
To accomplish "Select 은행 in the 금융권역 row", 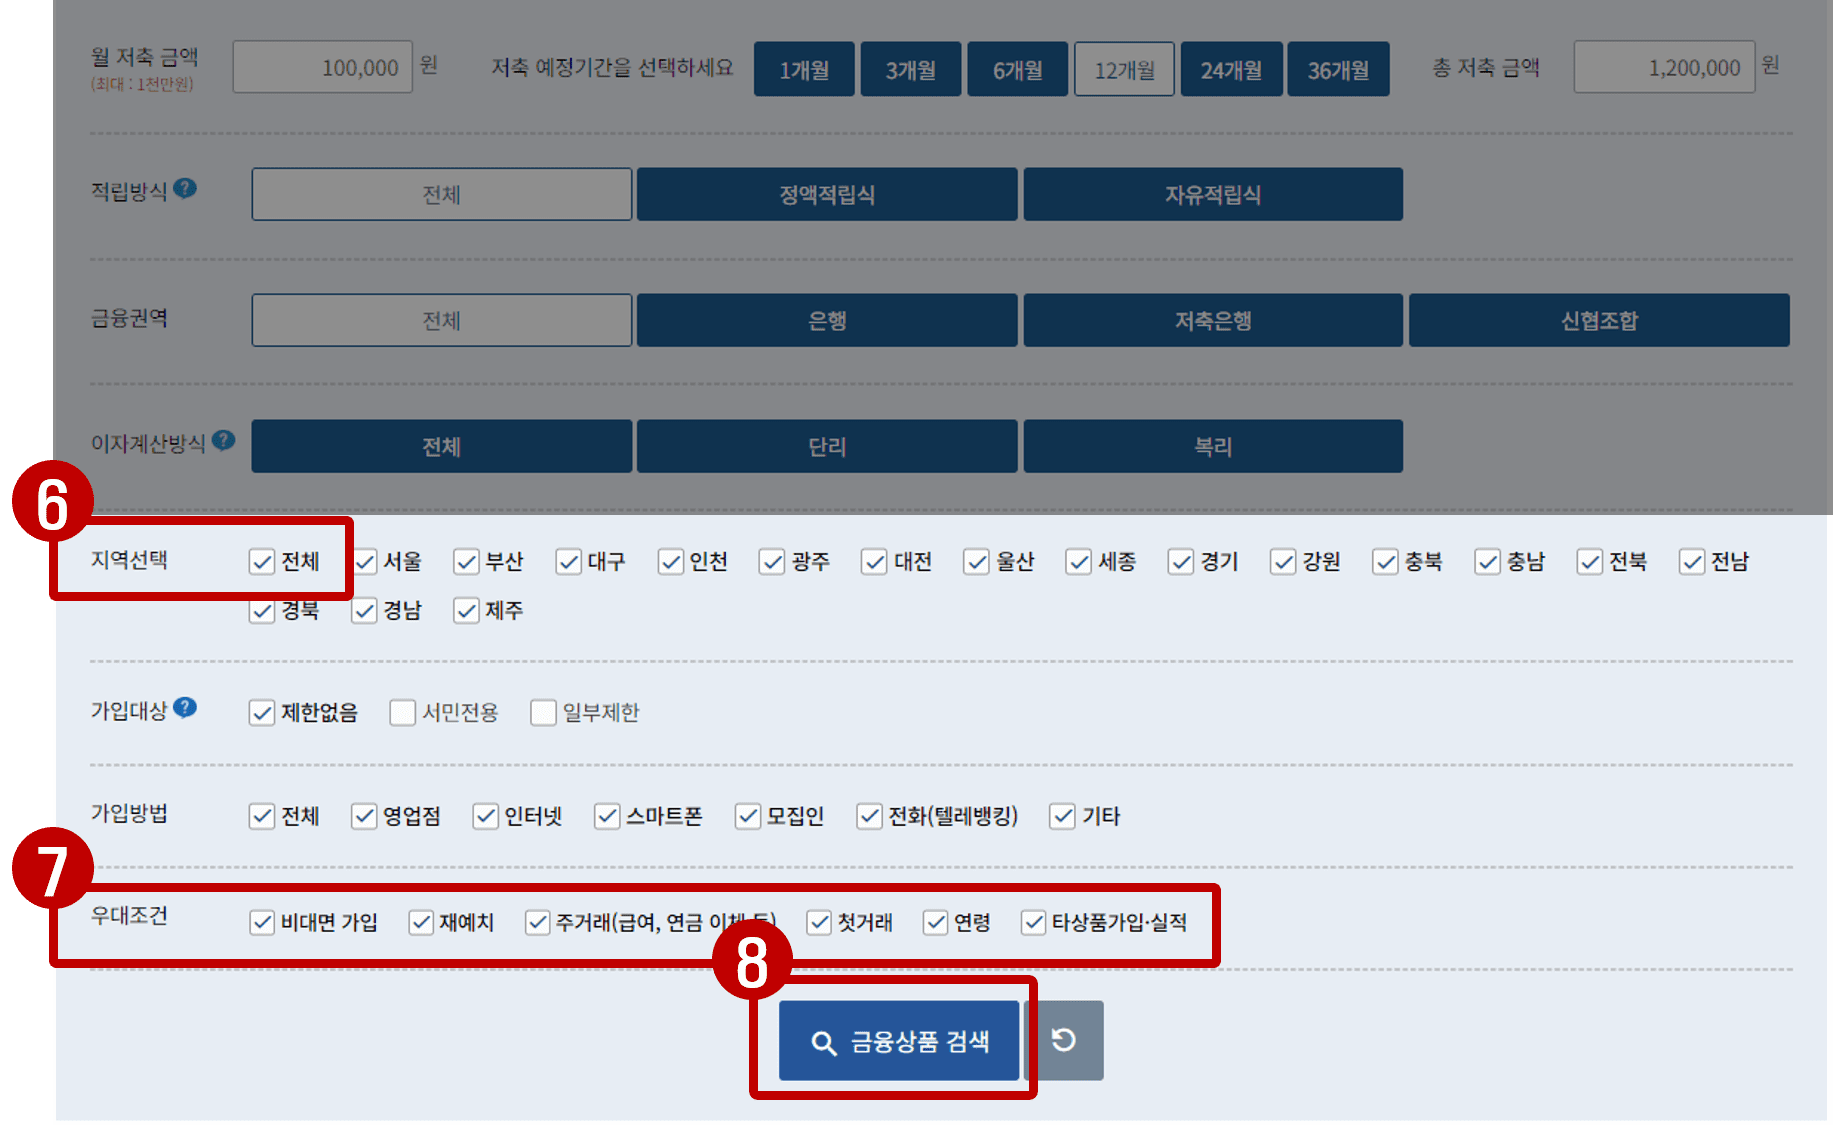I will click(x=827, y=320).
